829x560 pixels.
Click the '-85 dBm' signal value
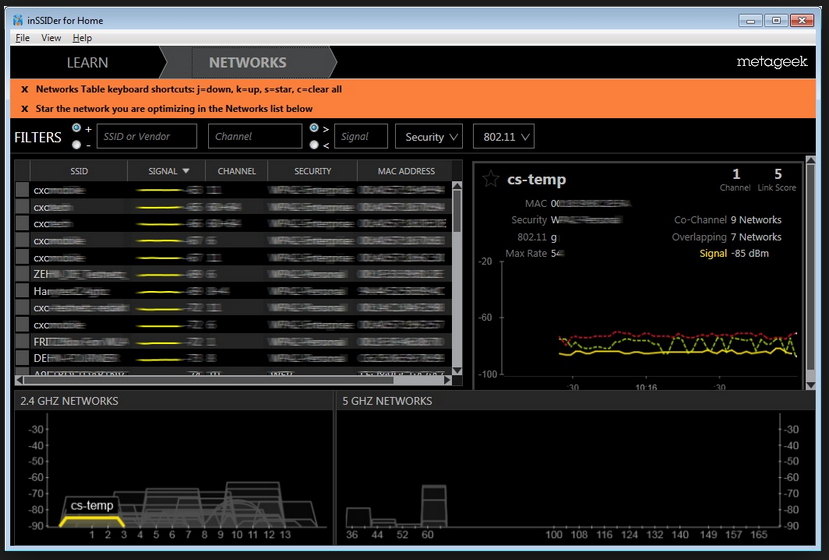[x=750, y=253]
